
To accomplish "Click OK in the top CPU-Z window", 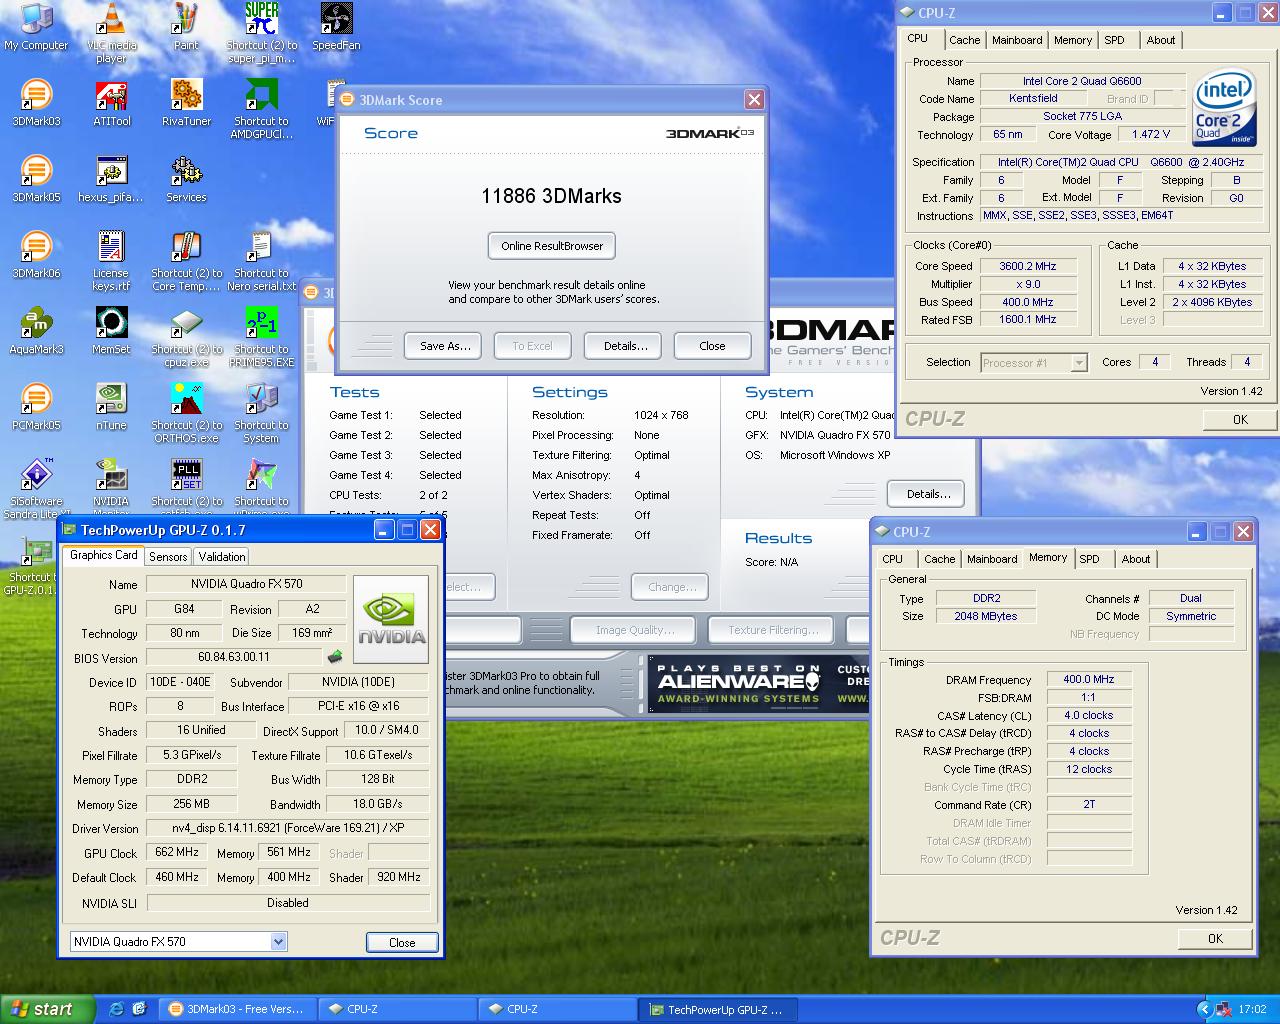I will (1240, 419).
